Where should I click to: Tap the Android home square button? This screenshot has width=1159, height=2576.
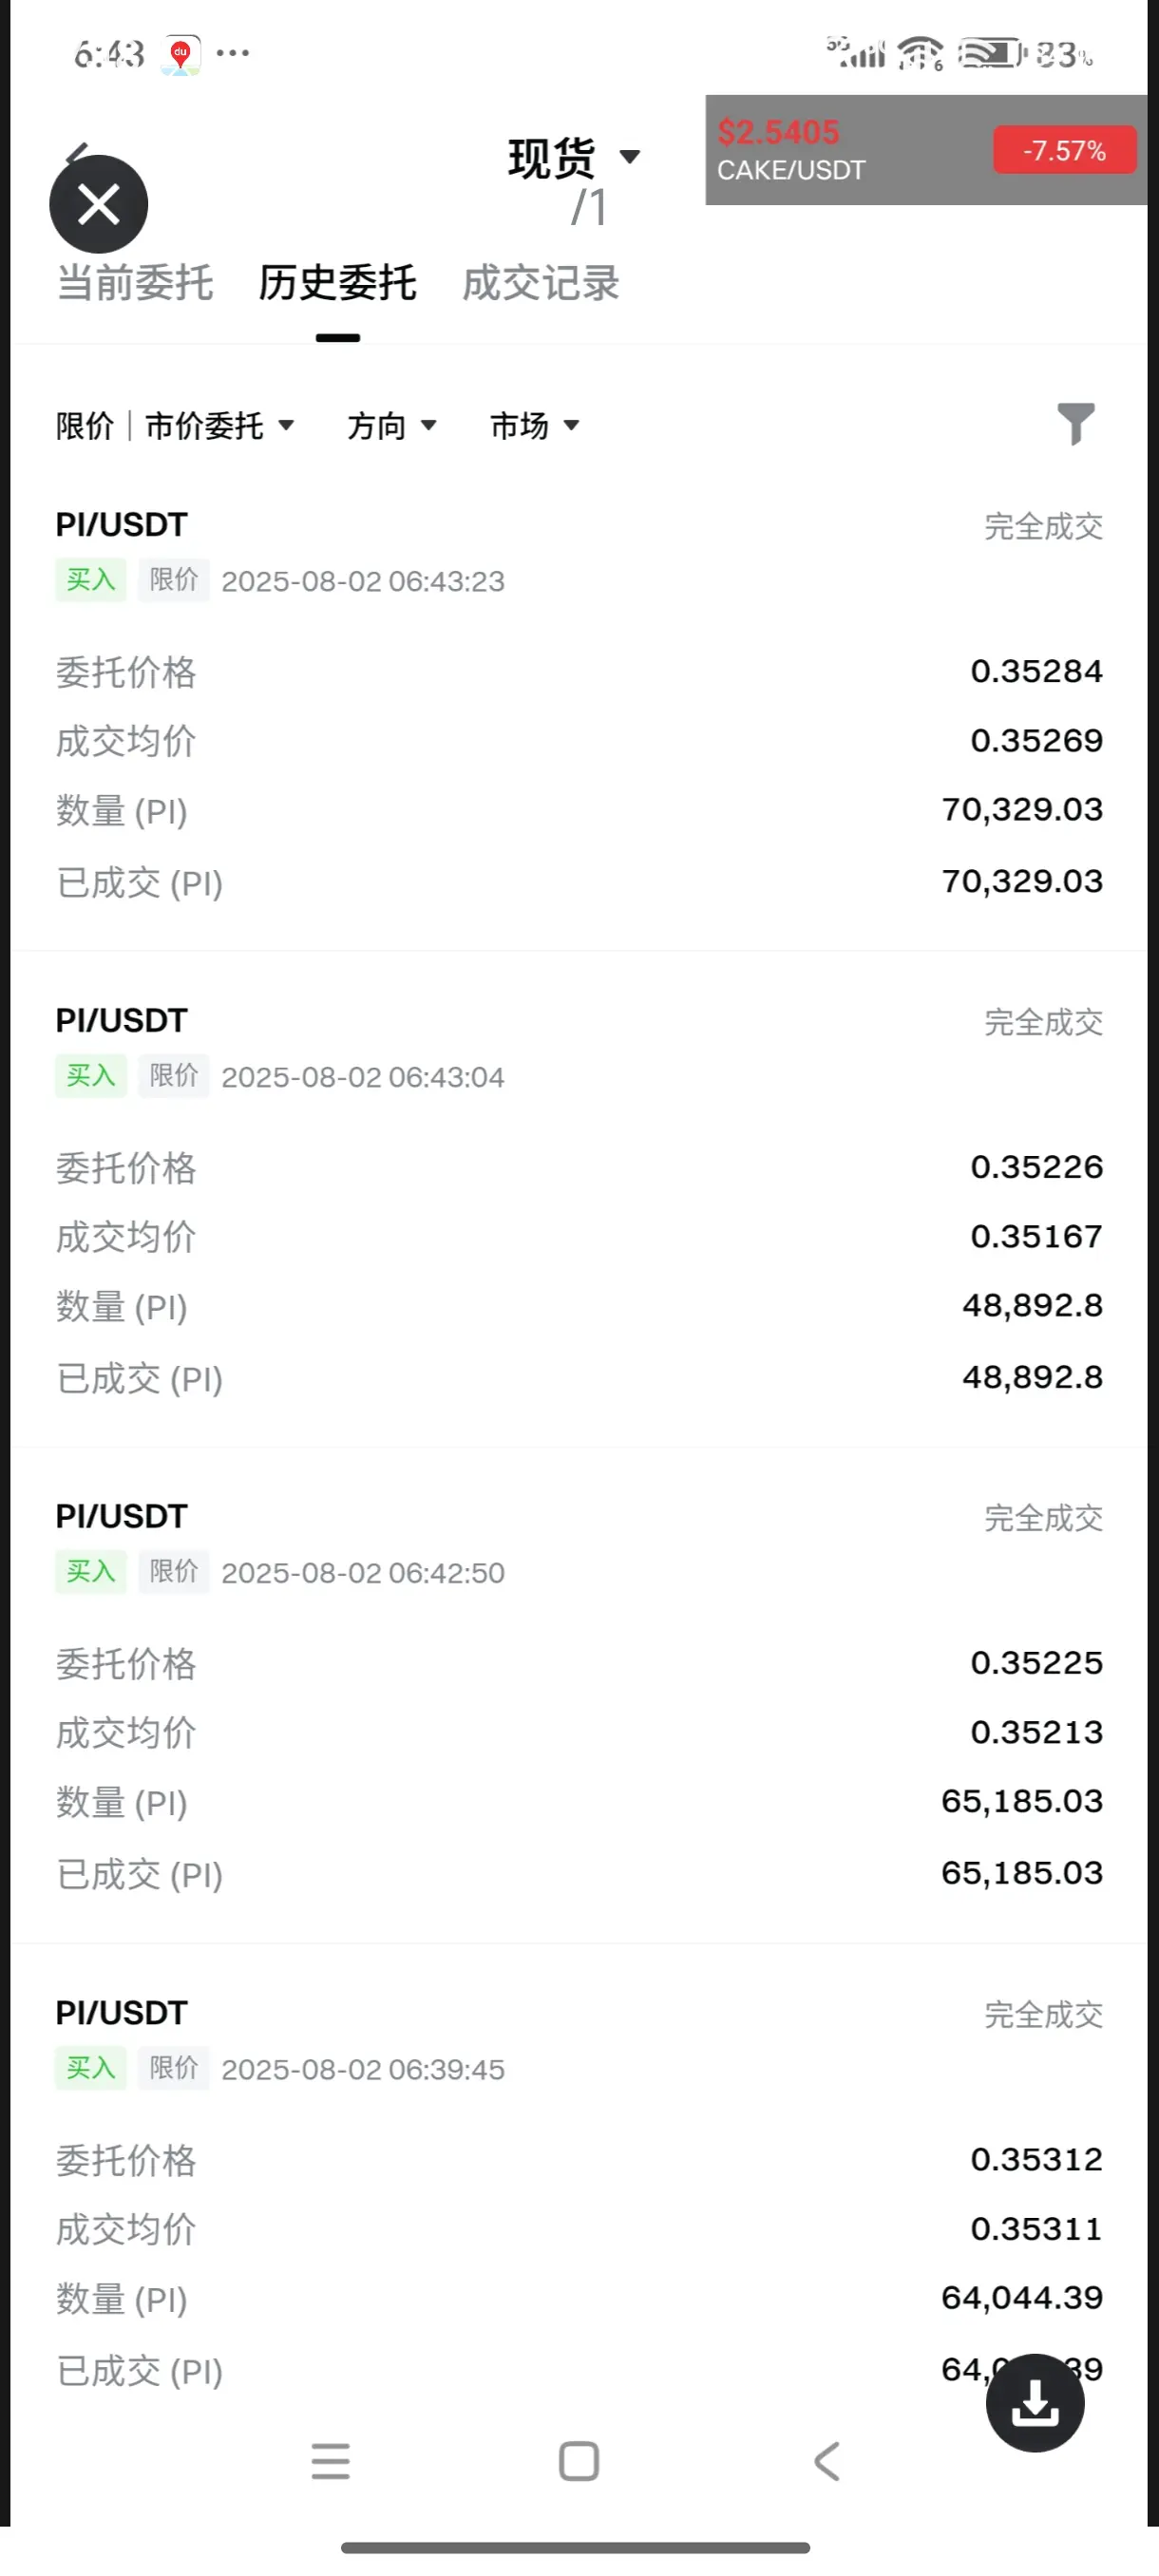(x=579, y=2461)
